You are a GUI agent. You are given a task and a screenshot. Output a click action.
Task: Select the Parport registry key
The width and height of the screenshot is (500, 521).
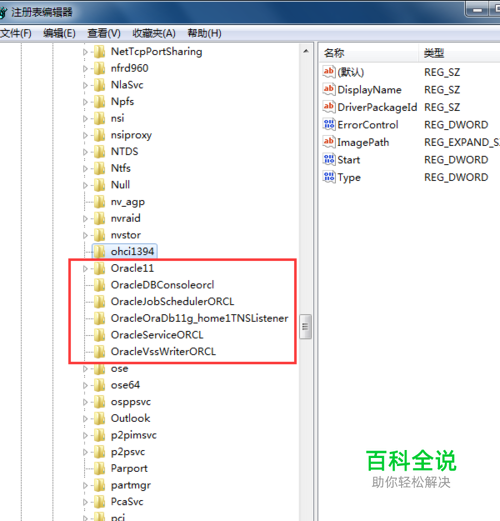[129, 469]
